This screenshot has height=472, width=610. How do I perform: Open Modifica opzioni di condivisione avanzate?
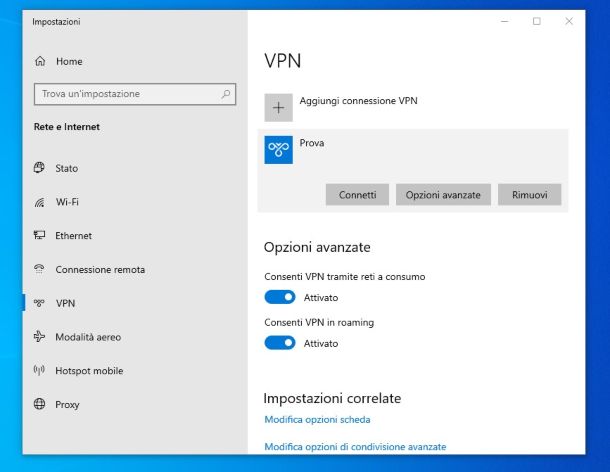point(355,447)
